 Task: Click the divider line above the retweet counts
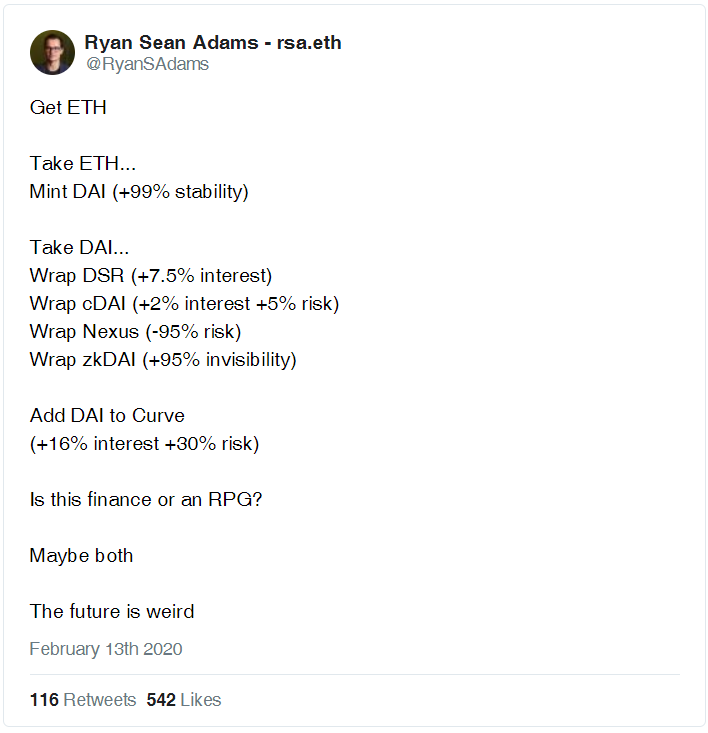pos(354,675)
